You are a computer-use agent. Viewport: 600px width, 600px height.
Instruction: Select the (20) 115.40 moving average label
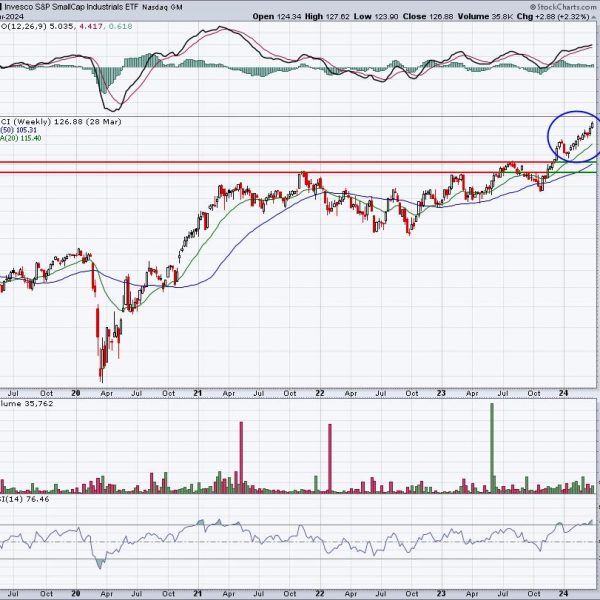pyautogui.click(x=21, y=138)
